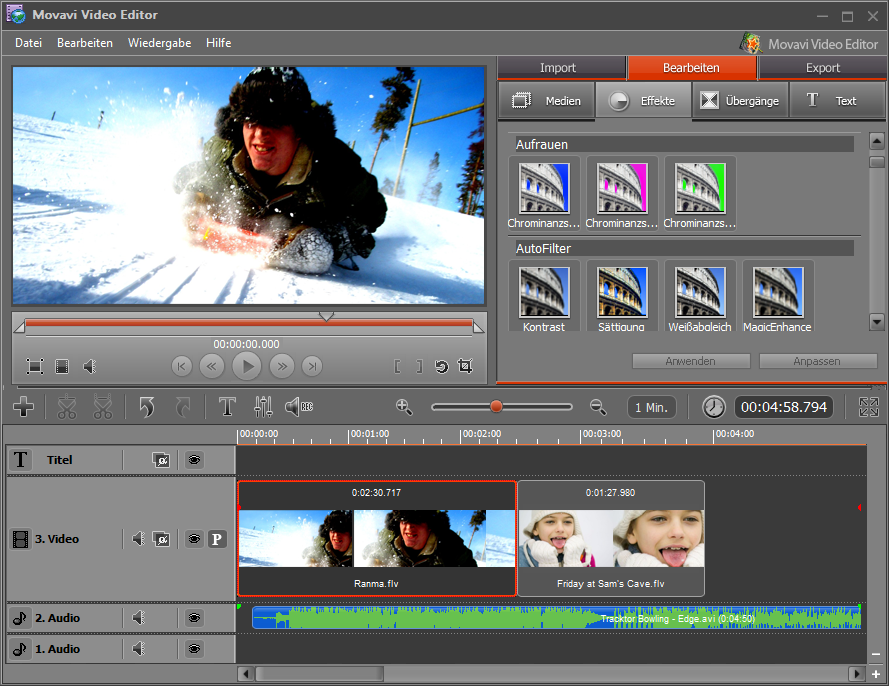Mute the 3. Video track audio

139,539
